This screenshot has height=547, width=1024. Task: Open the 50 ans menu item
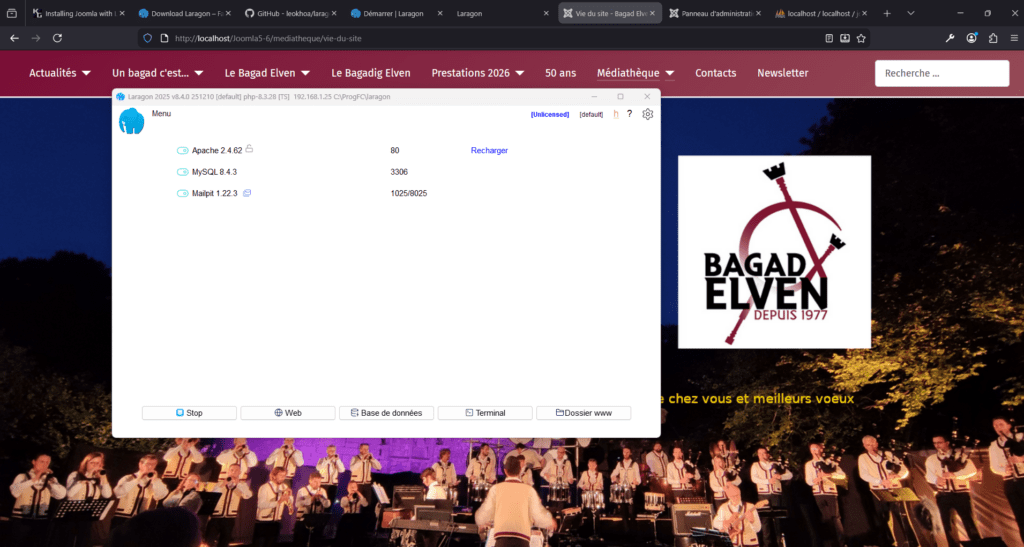(x=560, y=73)
